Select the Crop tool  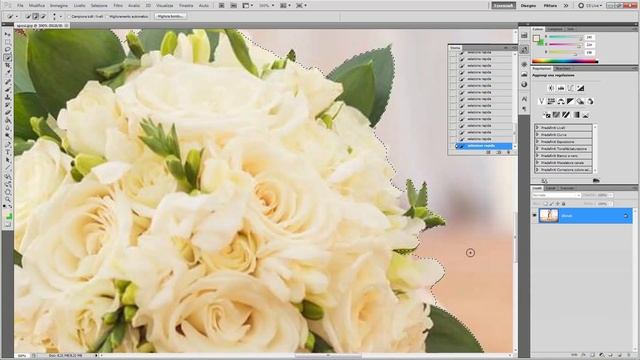click(8, 65)
